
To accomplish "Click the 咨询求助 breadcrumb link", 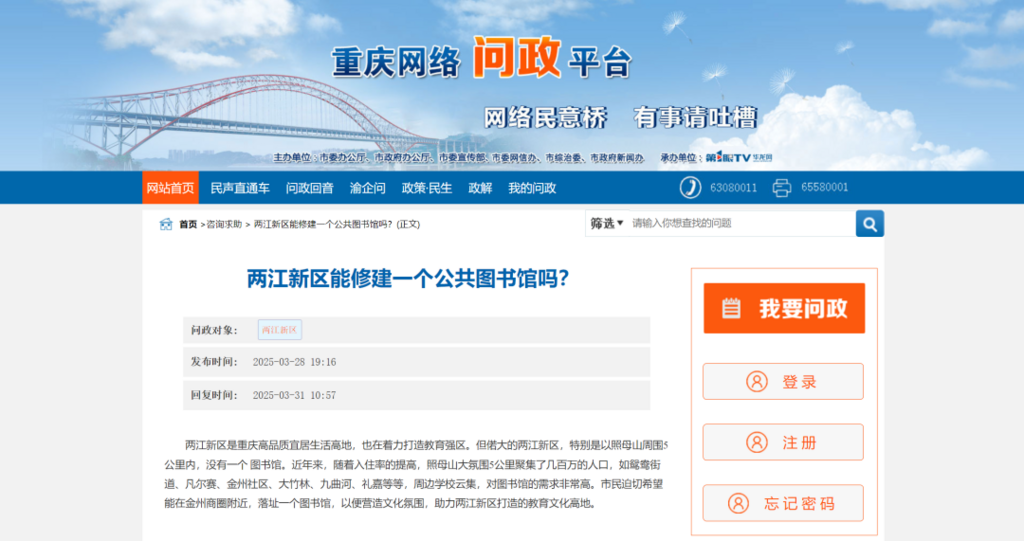I will [224, 224].
